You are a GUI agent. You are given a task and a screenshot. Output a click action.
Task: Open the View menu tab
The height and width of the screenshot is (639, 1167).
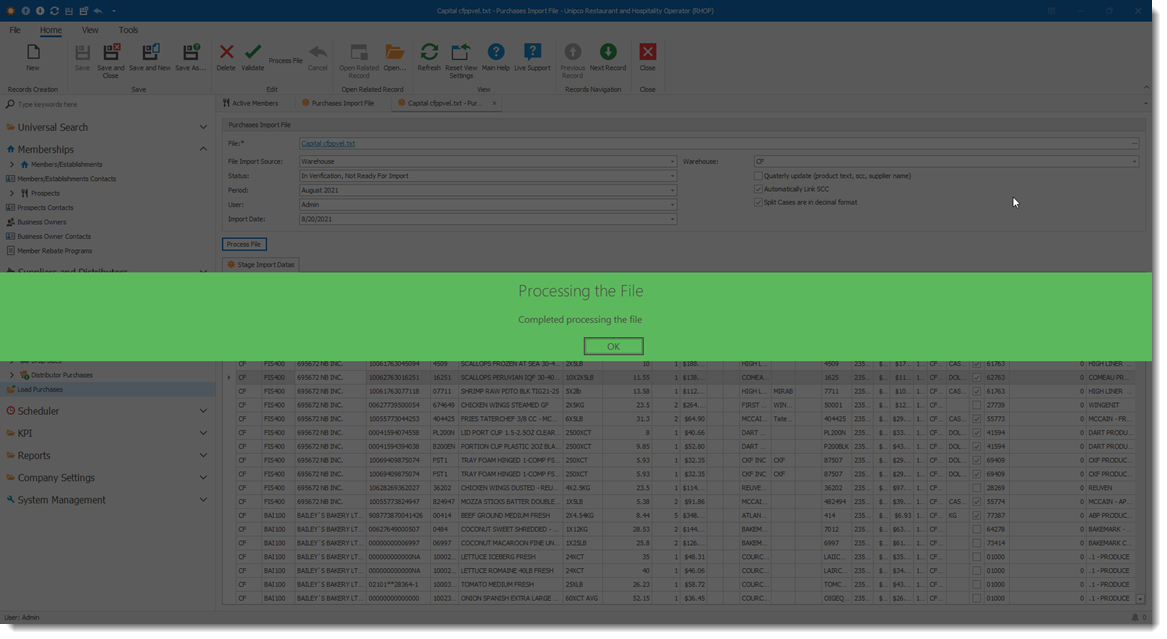pos(90,30)
